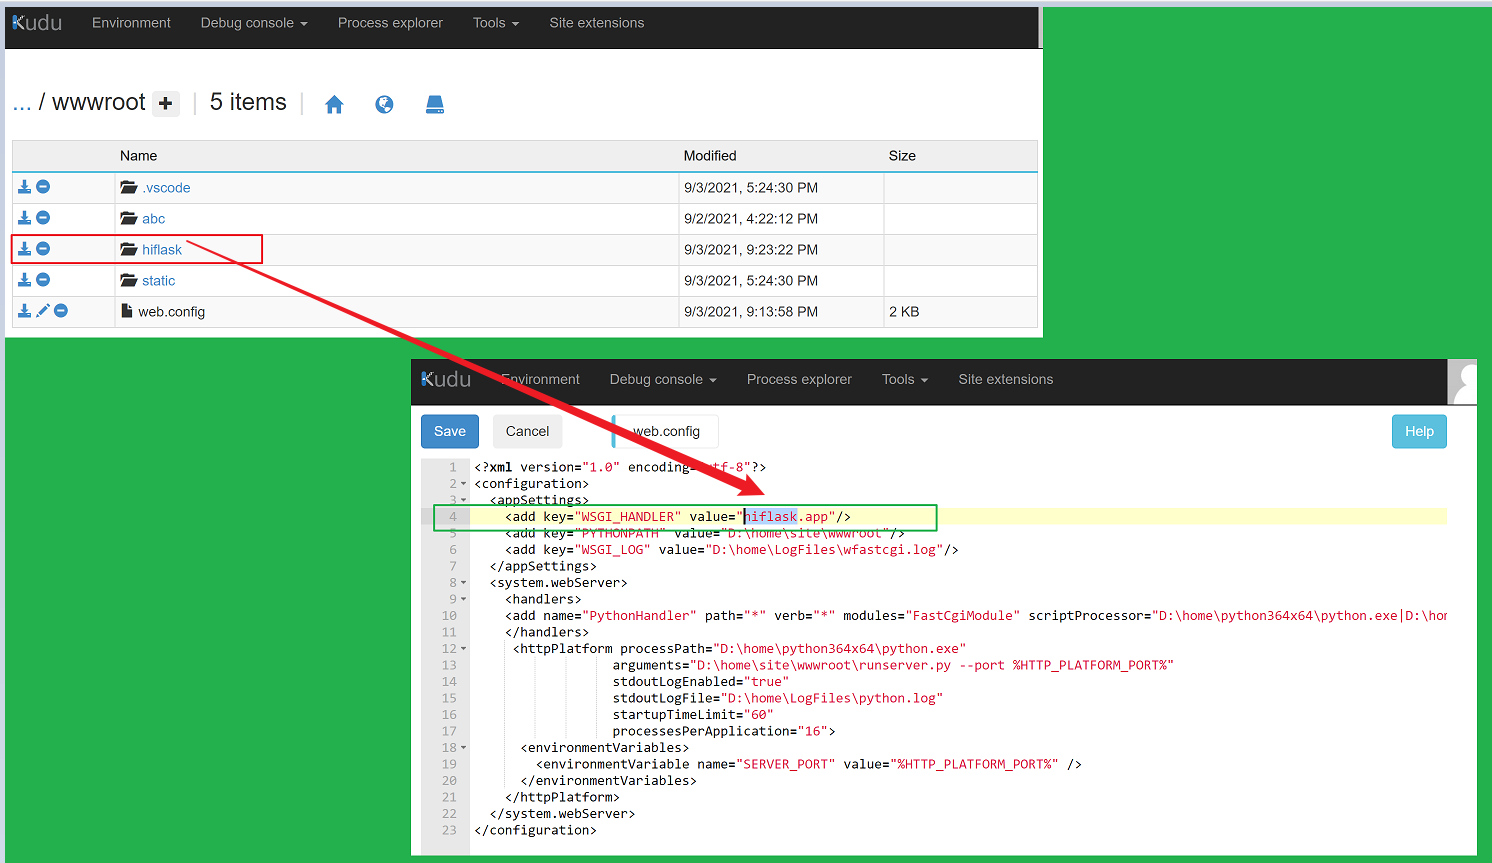Click the Help button in editor
Viewport: 1492px width, 863px height.
tap(1418, 431)
